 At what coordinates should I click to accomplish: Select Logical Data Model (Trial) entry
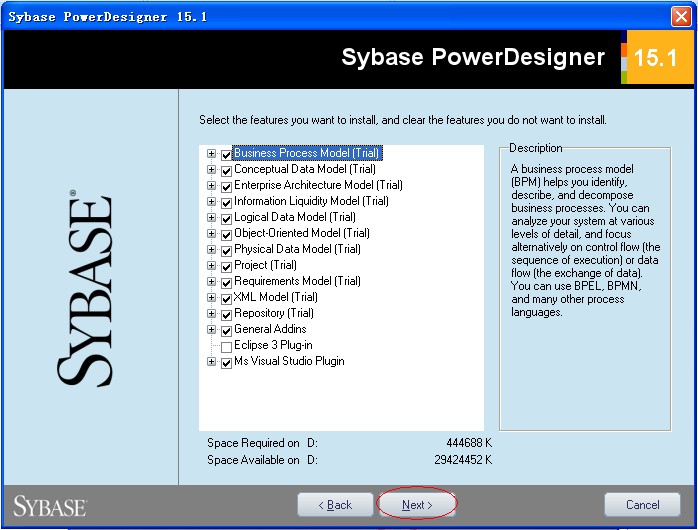[x=294, y=218]
